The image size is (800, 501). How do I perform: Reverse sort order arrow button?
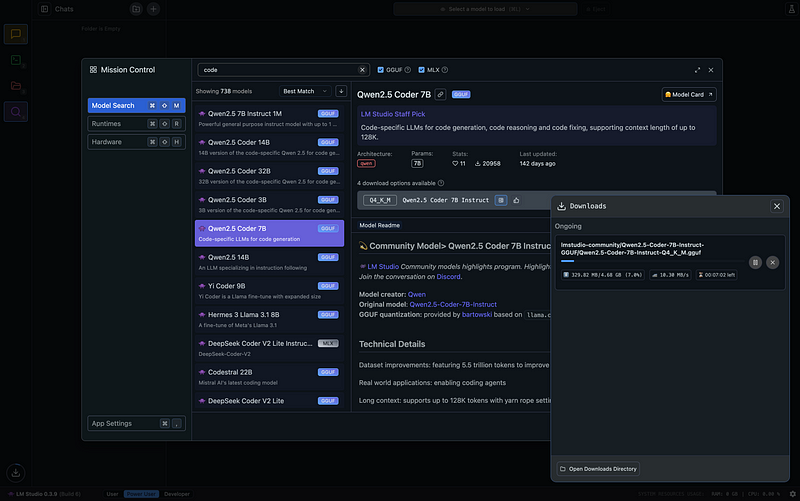341,91
